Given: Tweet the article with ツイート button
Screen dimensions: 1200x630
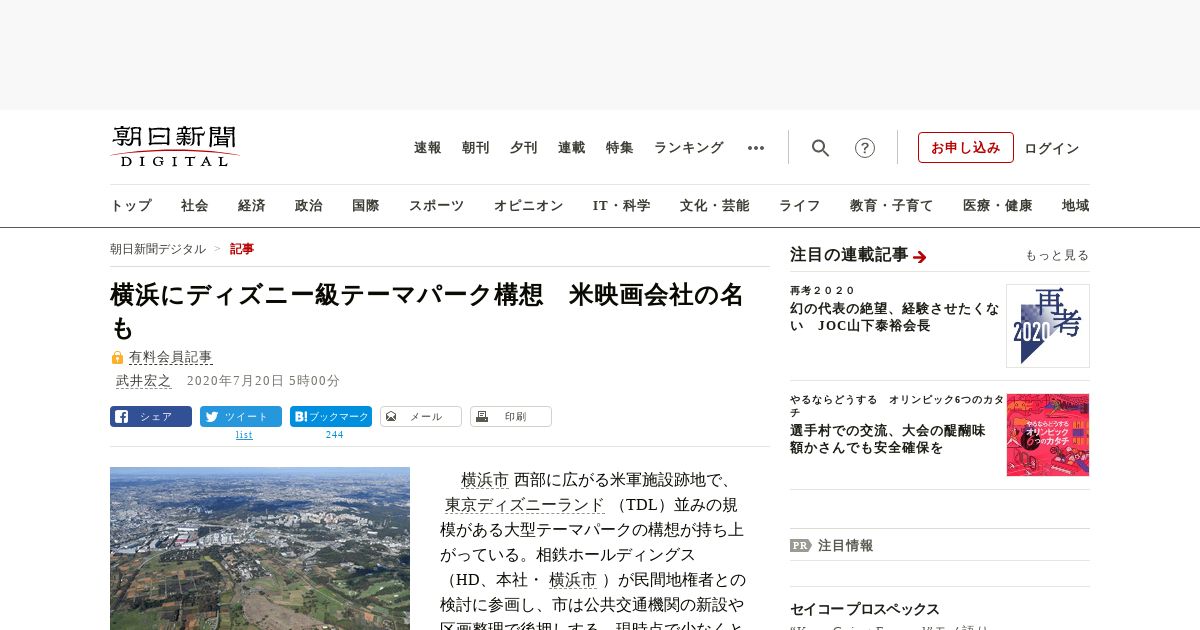Looking at the screenshot, I should (x=241, y=417).
